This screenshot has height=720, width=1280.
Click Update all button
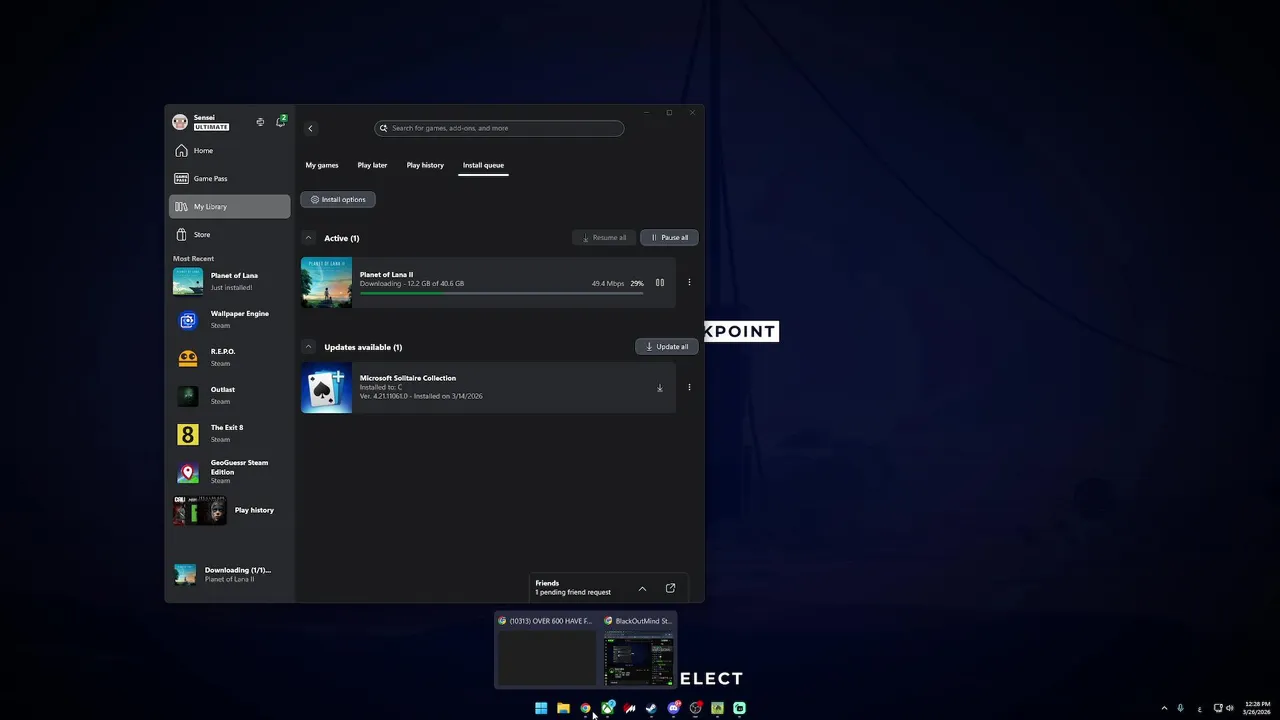pos(667,346)
